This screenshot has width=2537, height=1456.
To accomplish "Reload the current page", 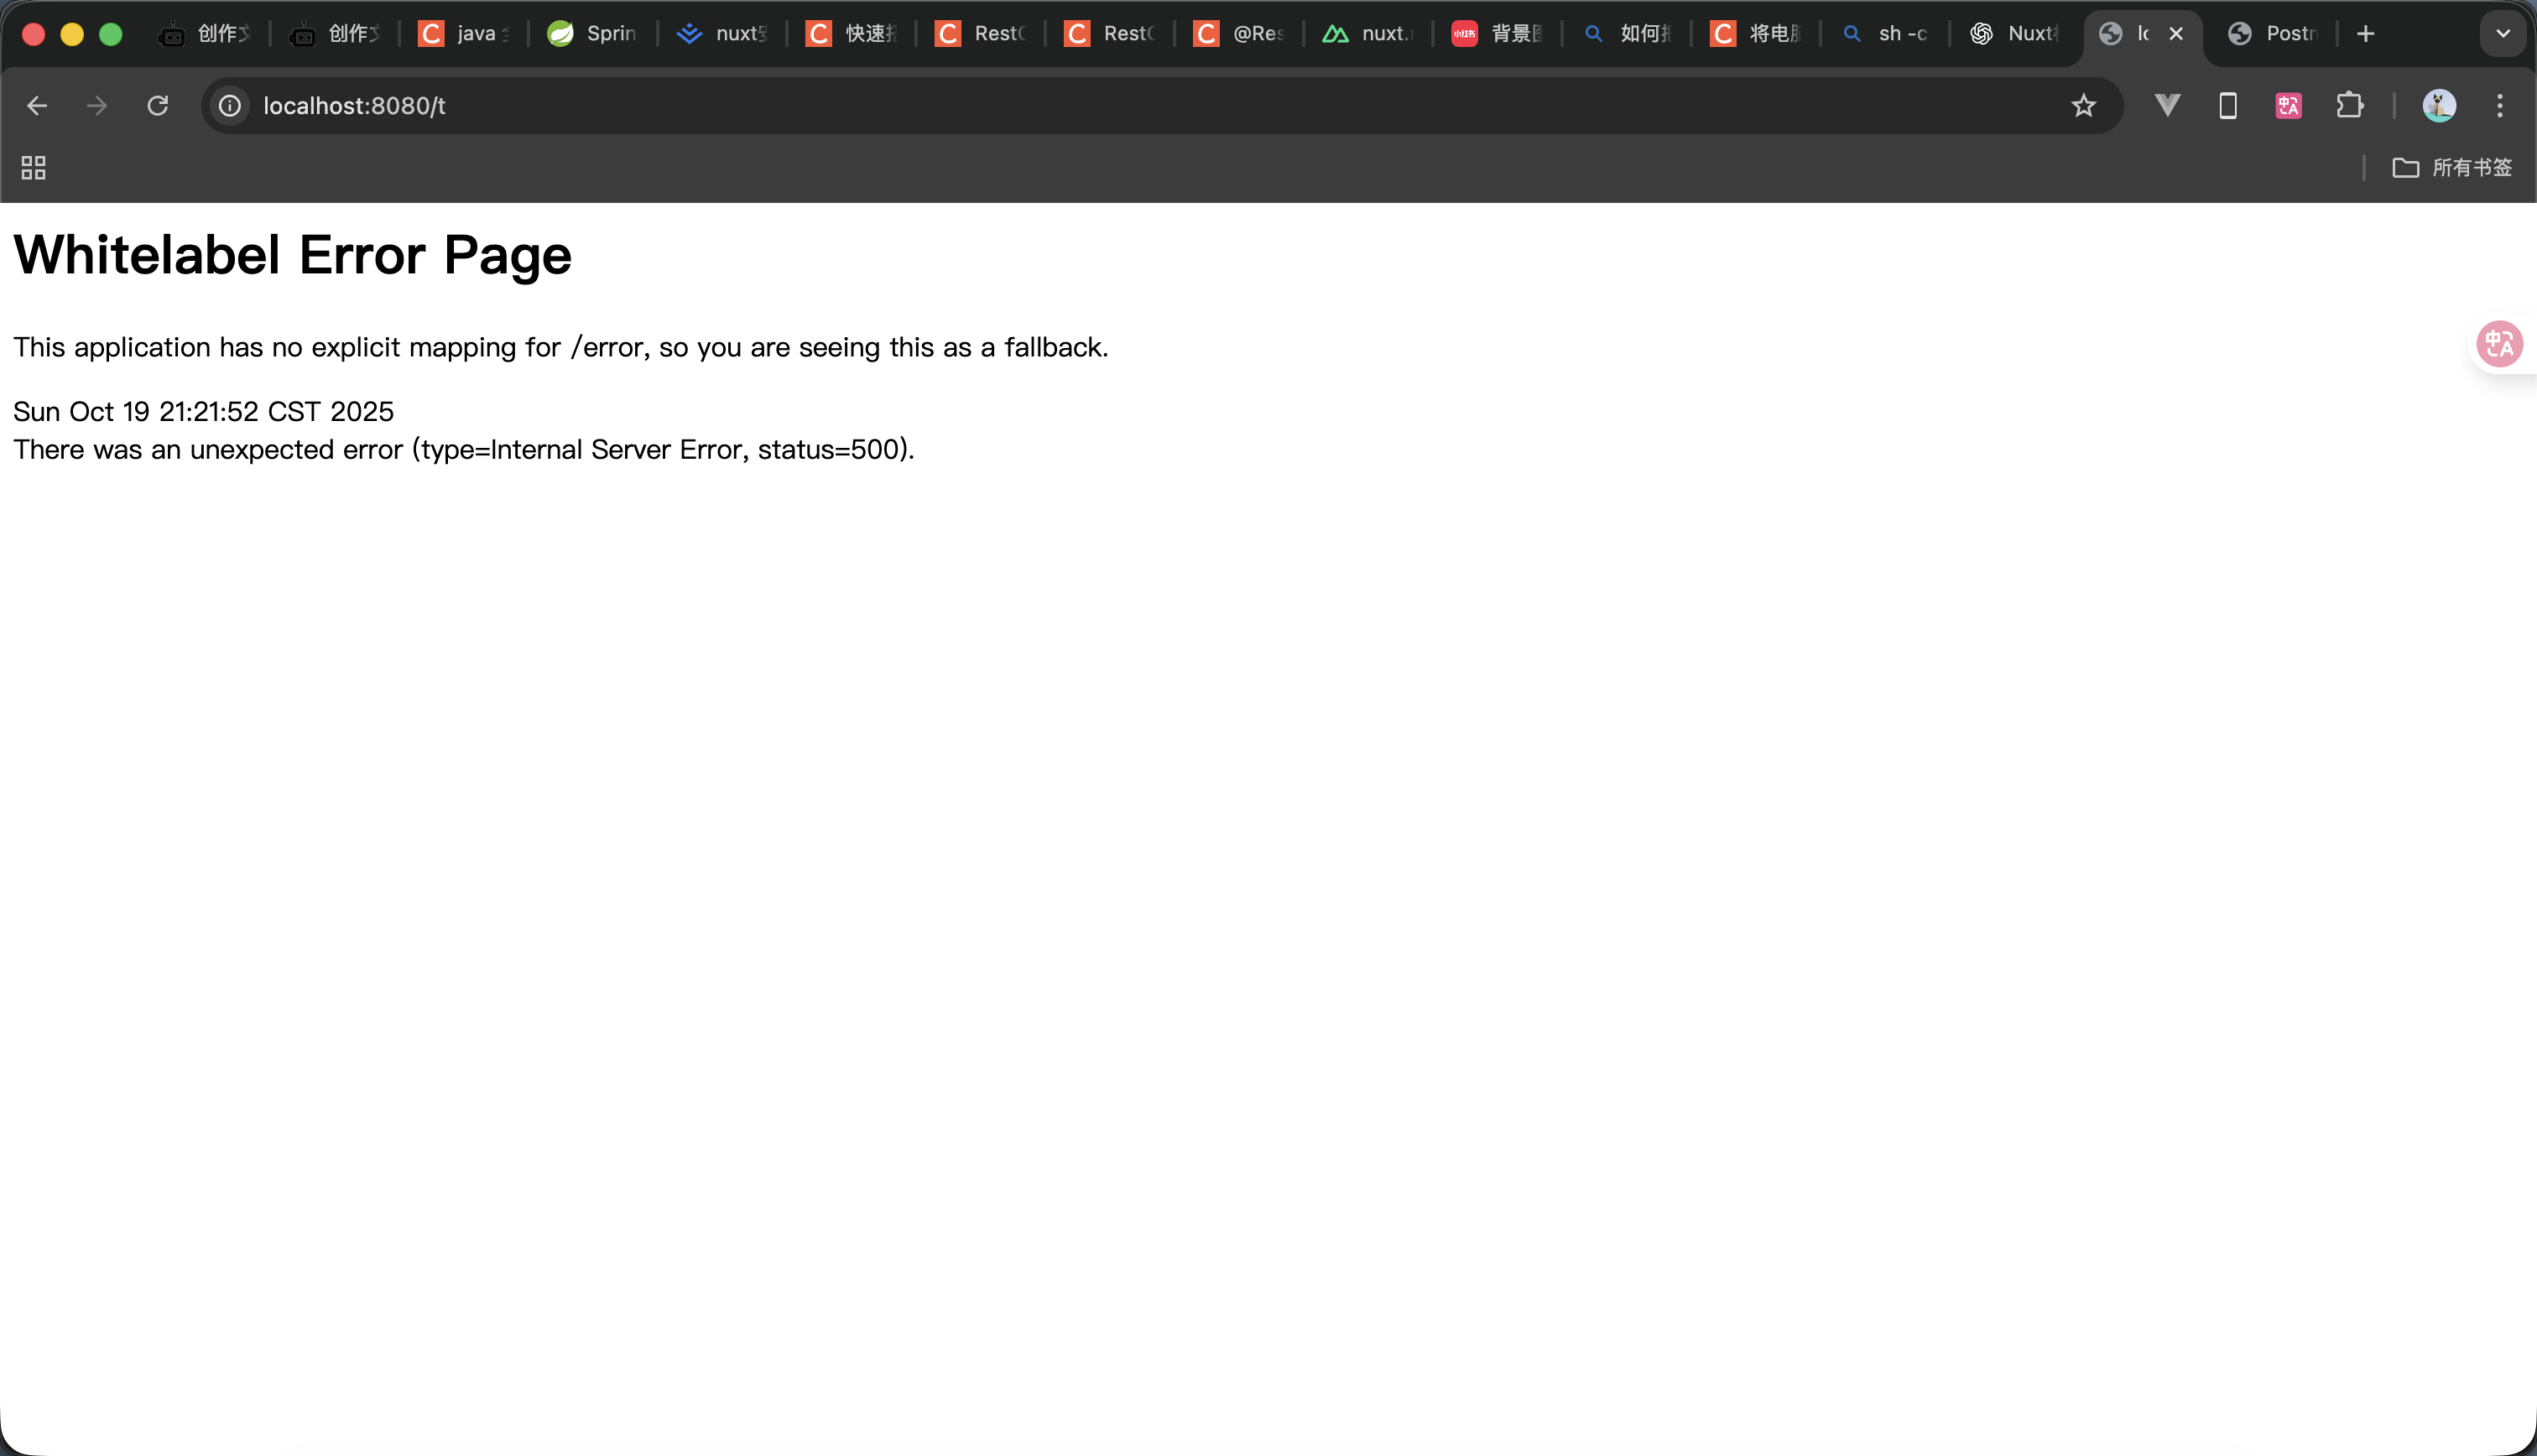I will 158,106.
